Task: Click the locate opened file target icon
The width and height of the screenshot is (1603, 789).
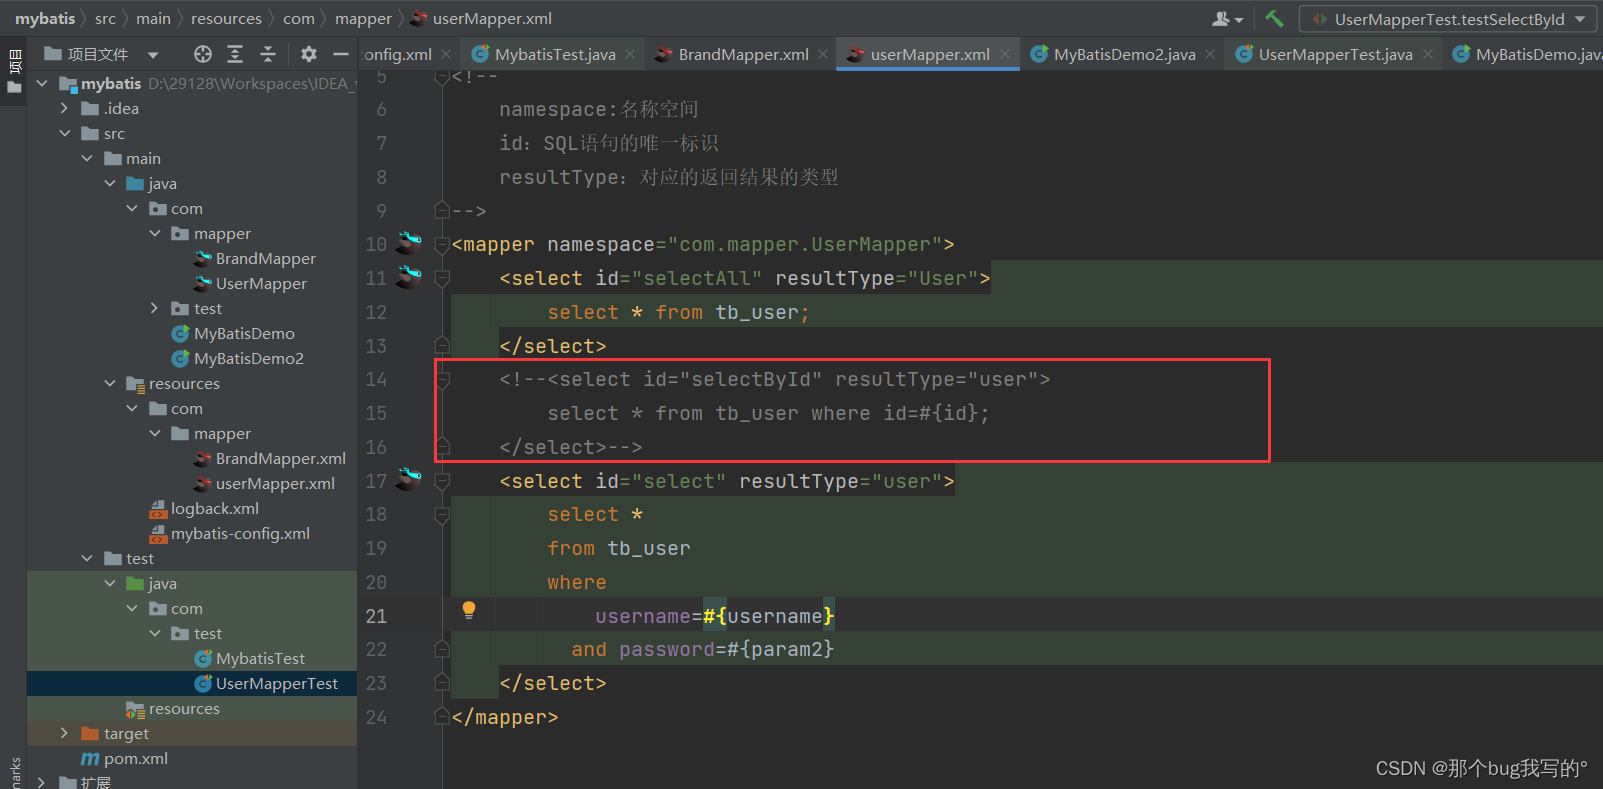Action: pos(203,54)
